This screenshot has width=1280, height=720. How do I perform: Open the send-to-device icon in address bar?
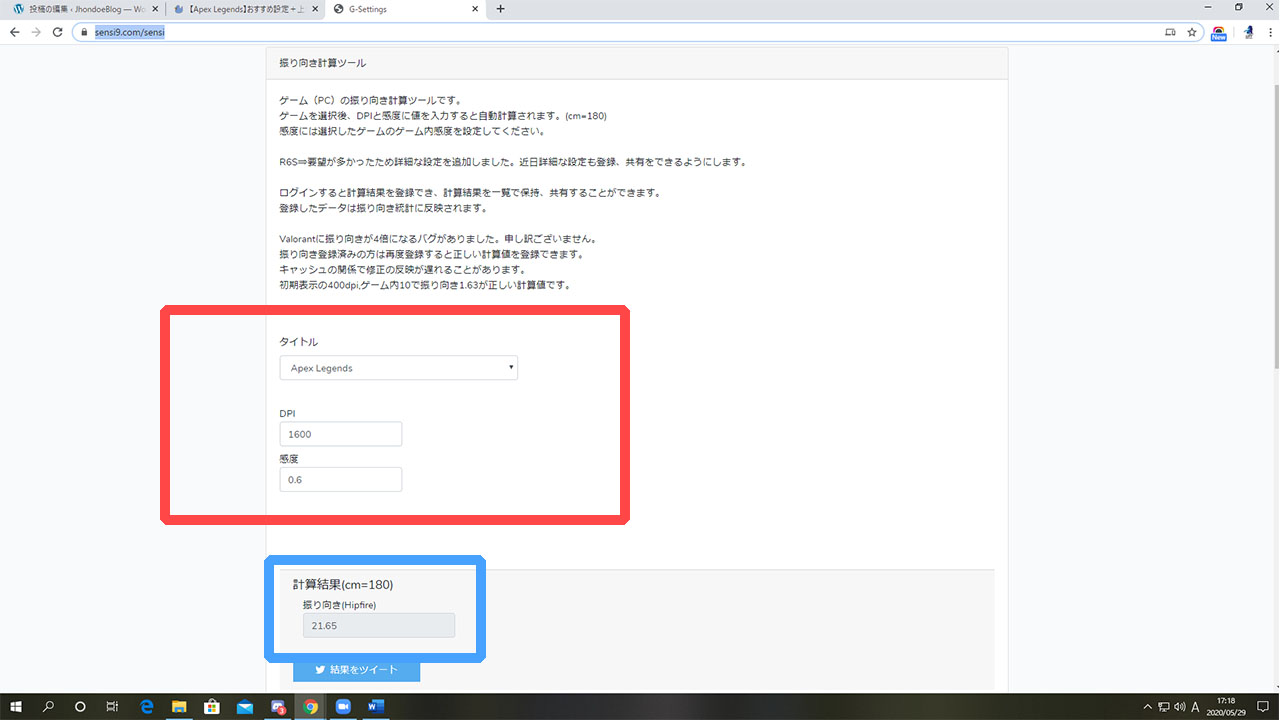click(1170, 32)
